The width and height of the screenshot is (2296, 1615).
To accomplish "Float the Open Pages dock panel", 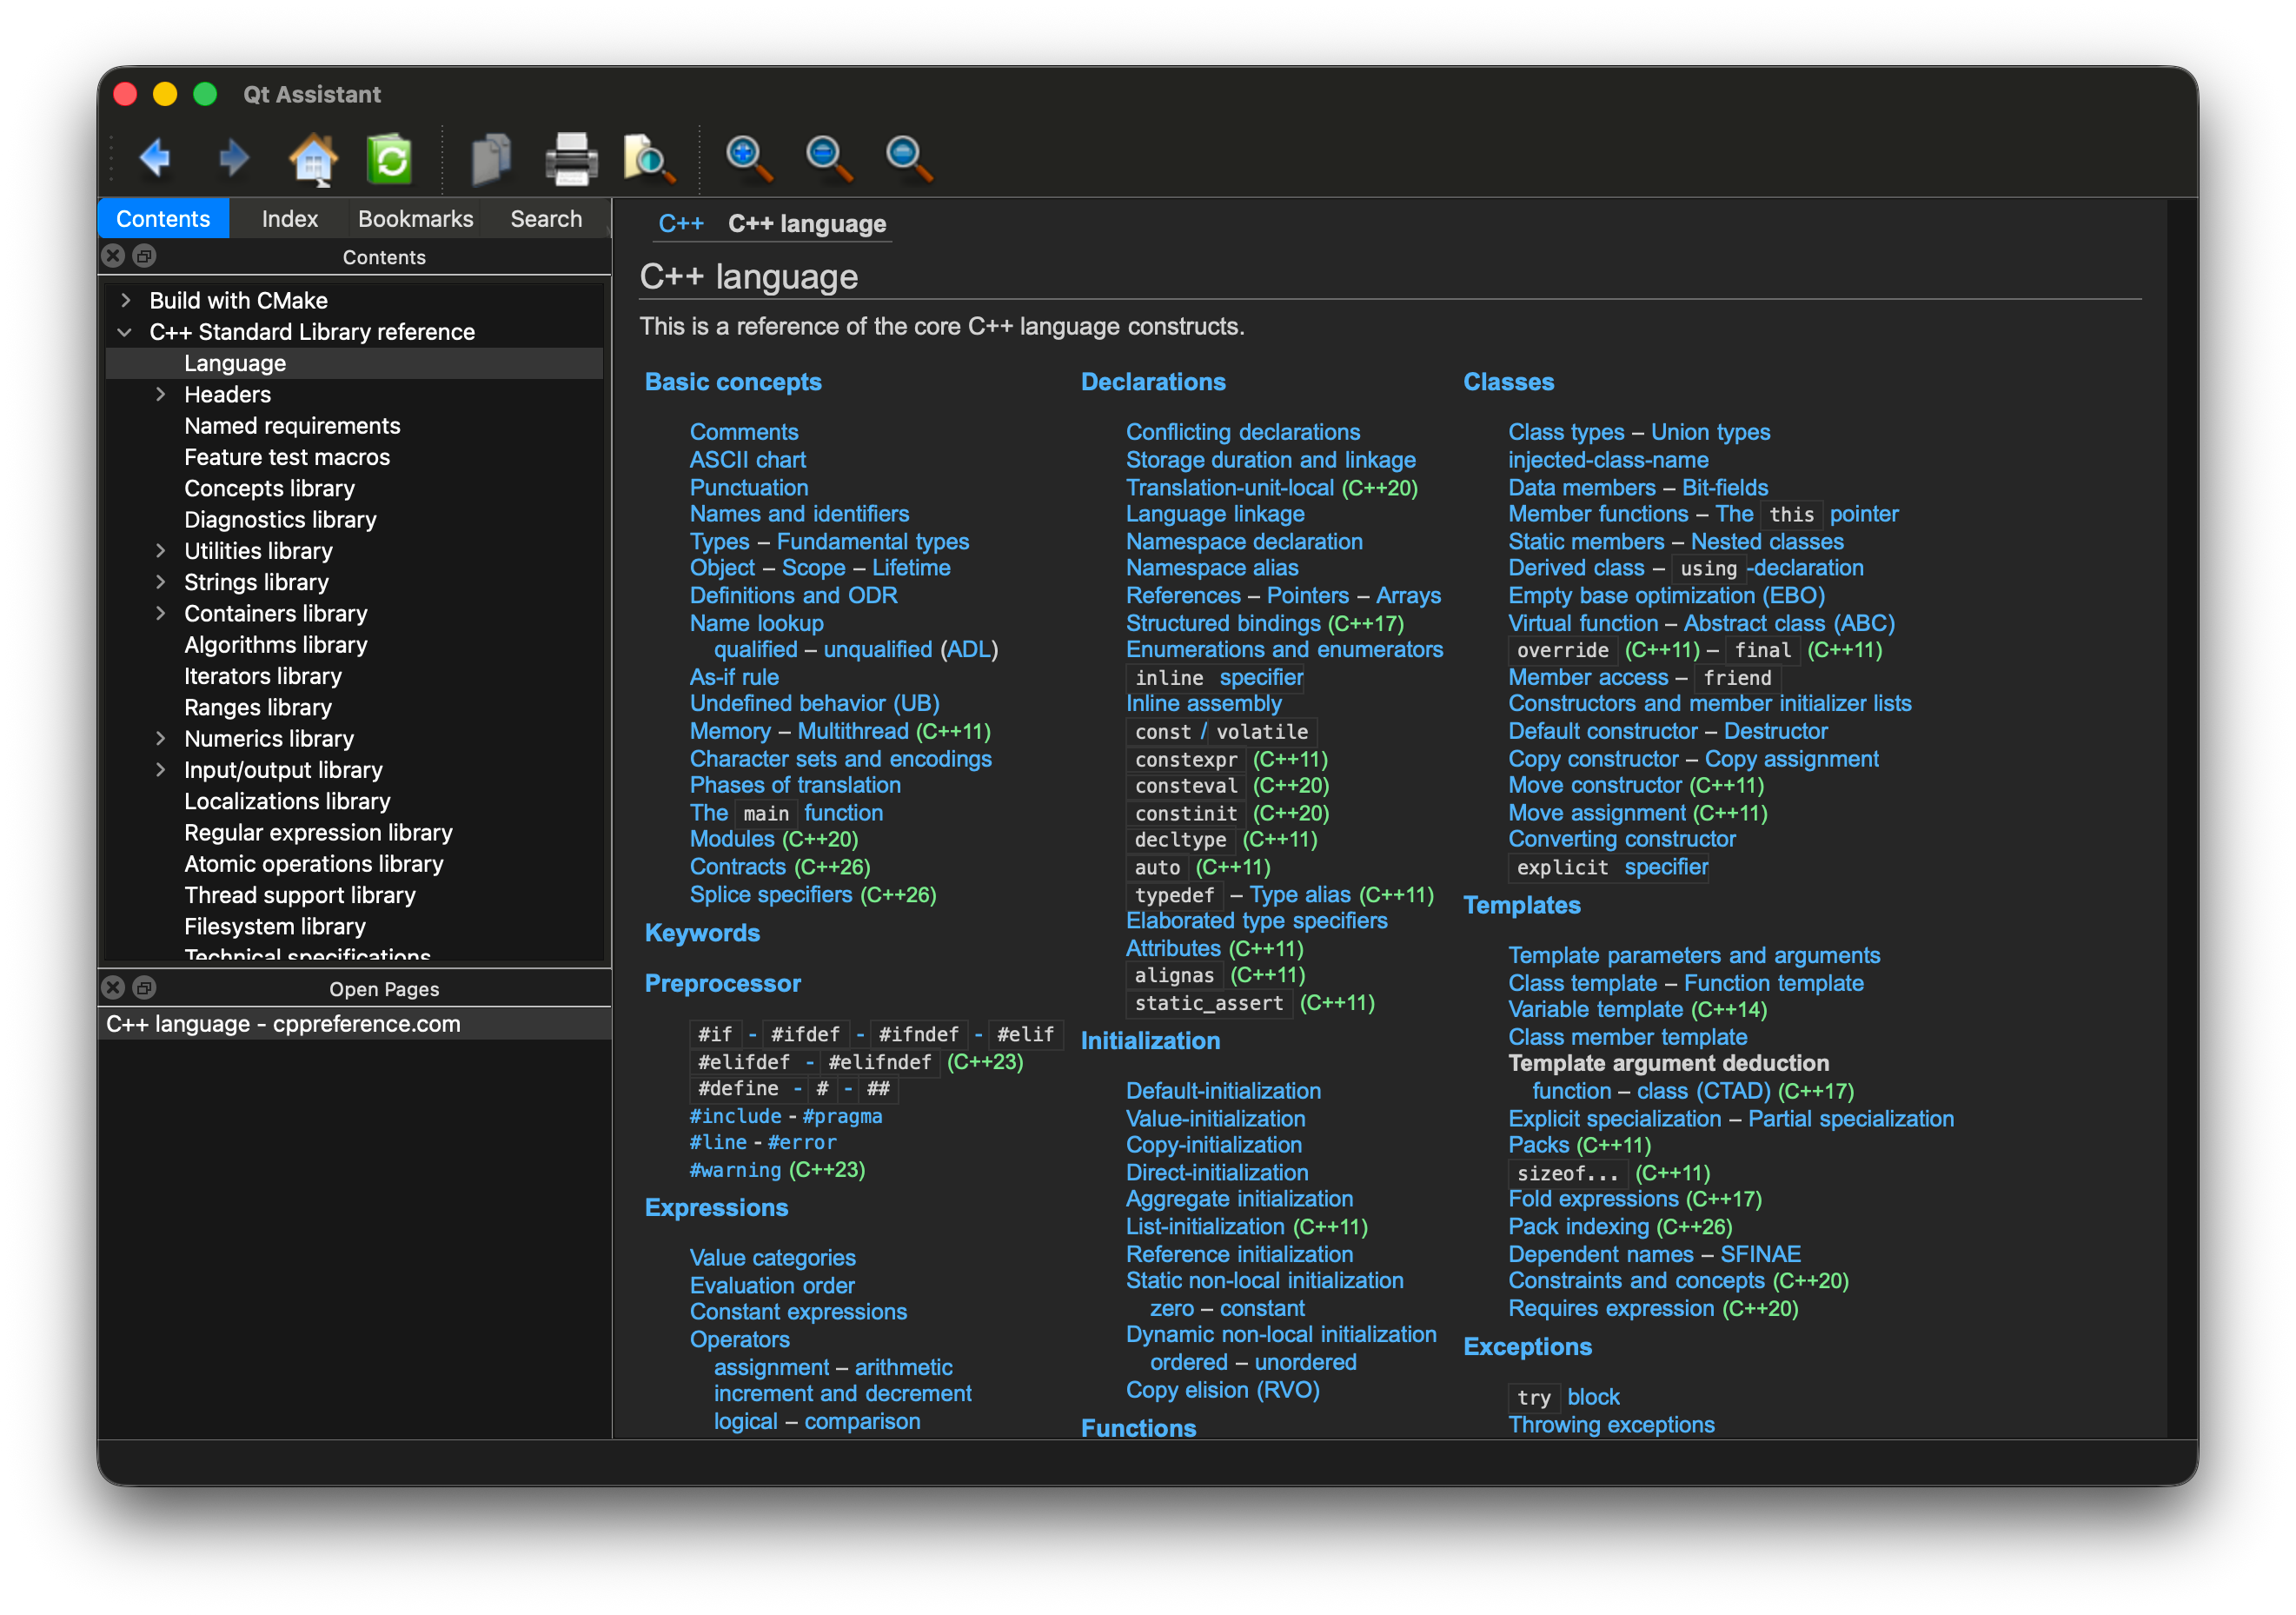I will 144,988.
